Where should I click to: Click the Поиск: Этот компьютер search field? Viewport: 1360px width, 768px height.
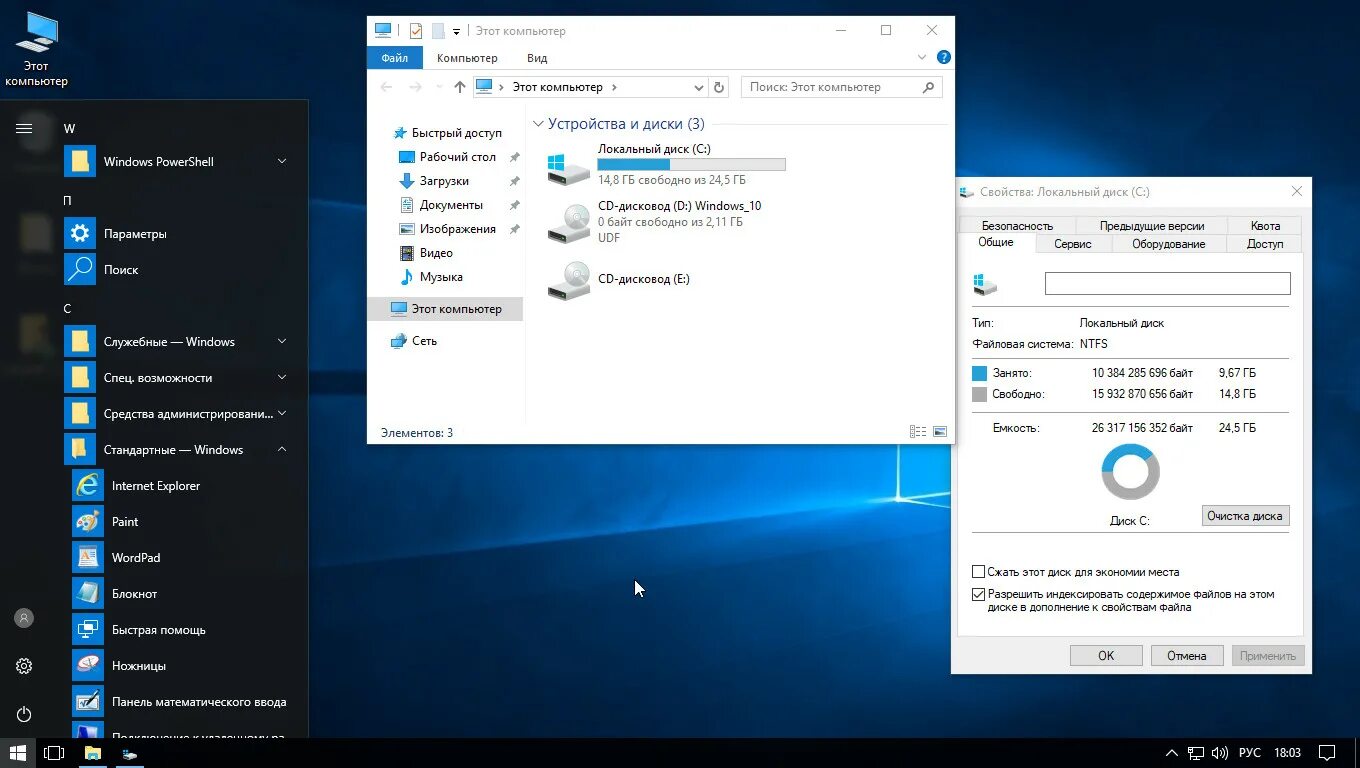pyautogui.click(x=842, y=87)
